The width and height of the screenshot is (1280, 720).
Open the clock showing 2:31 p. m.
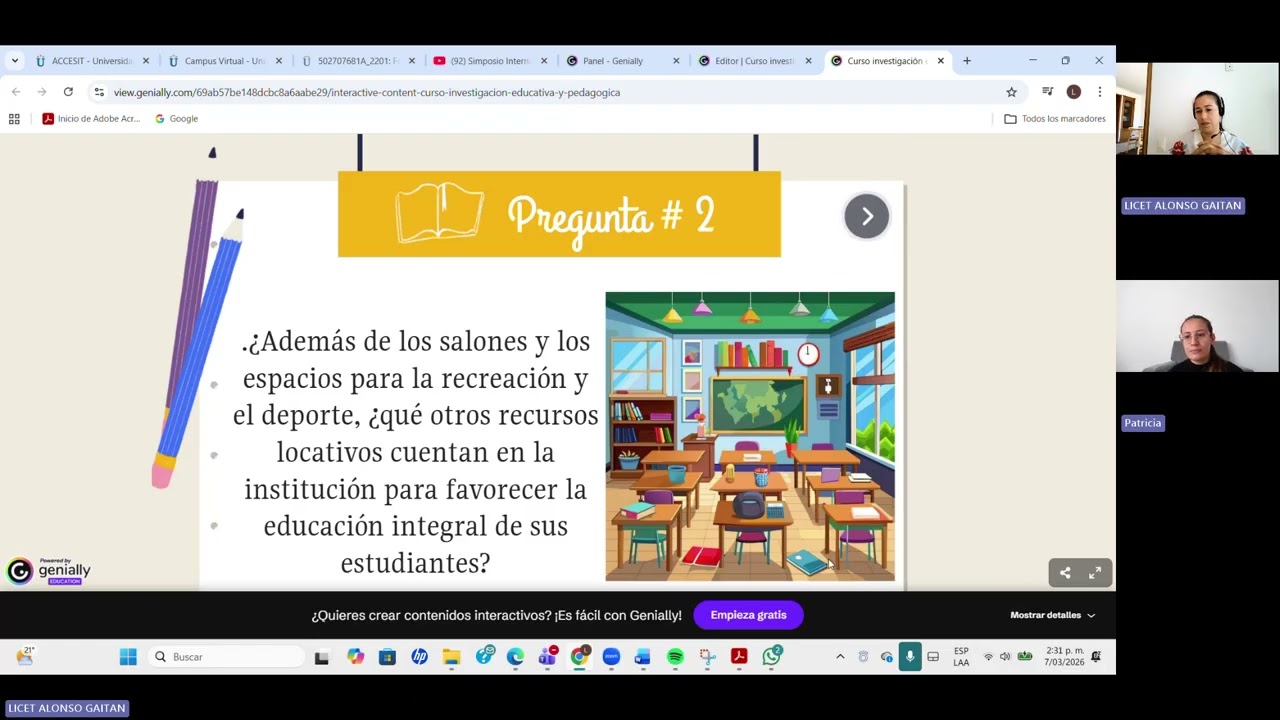point(1064,657)
